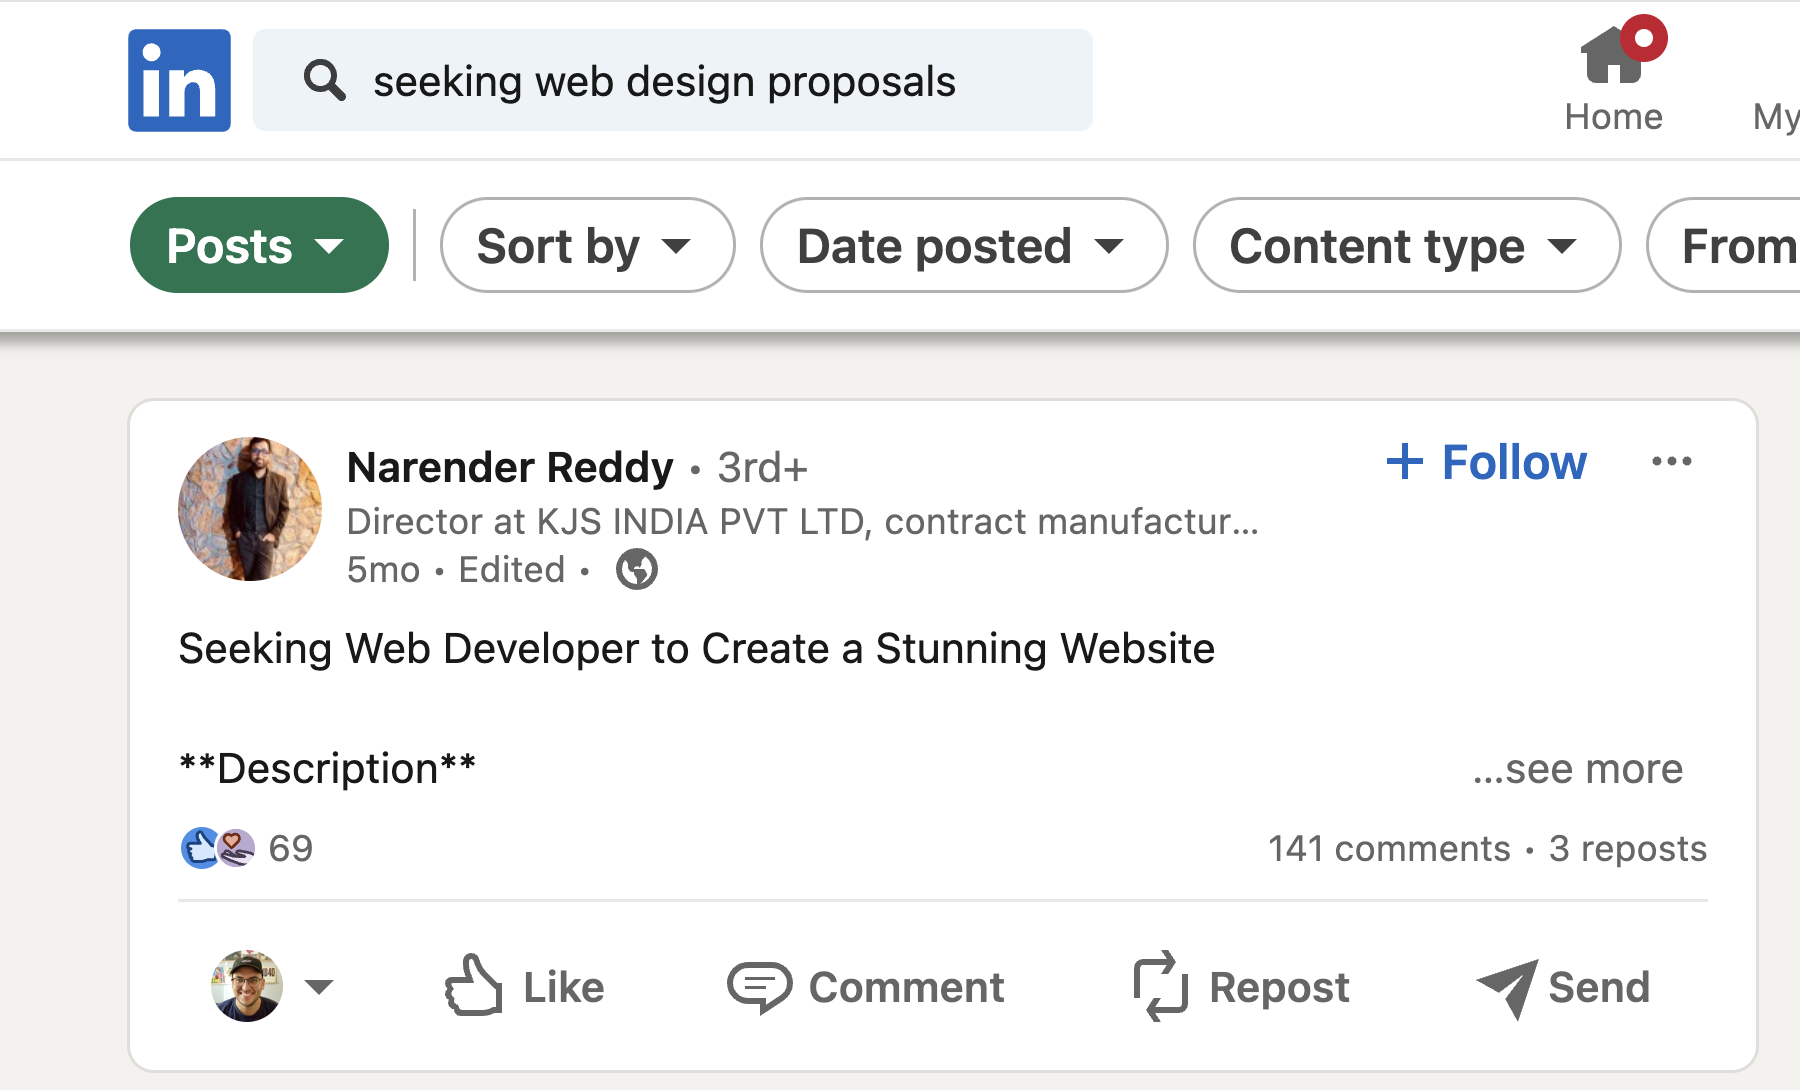The image size is (1800, 1090).
Task: Click the globe visibility icon on the post
Action: [x=636, y=569]
